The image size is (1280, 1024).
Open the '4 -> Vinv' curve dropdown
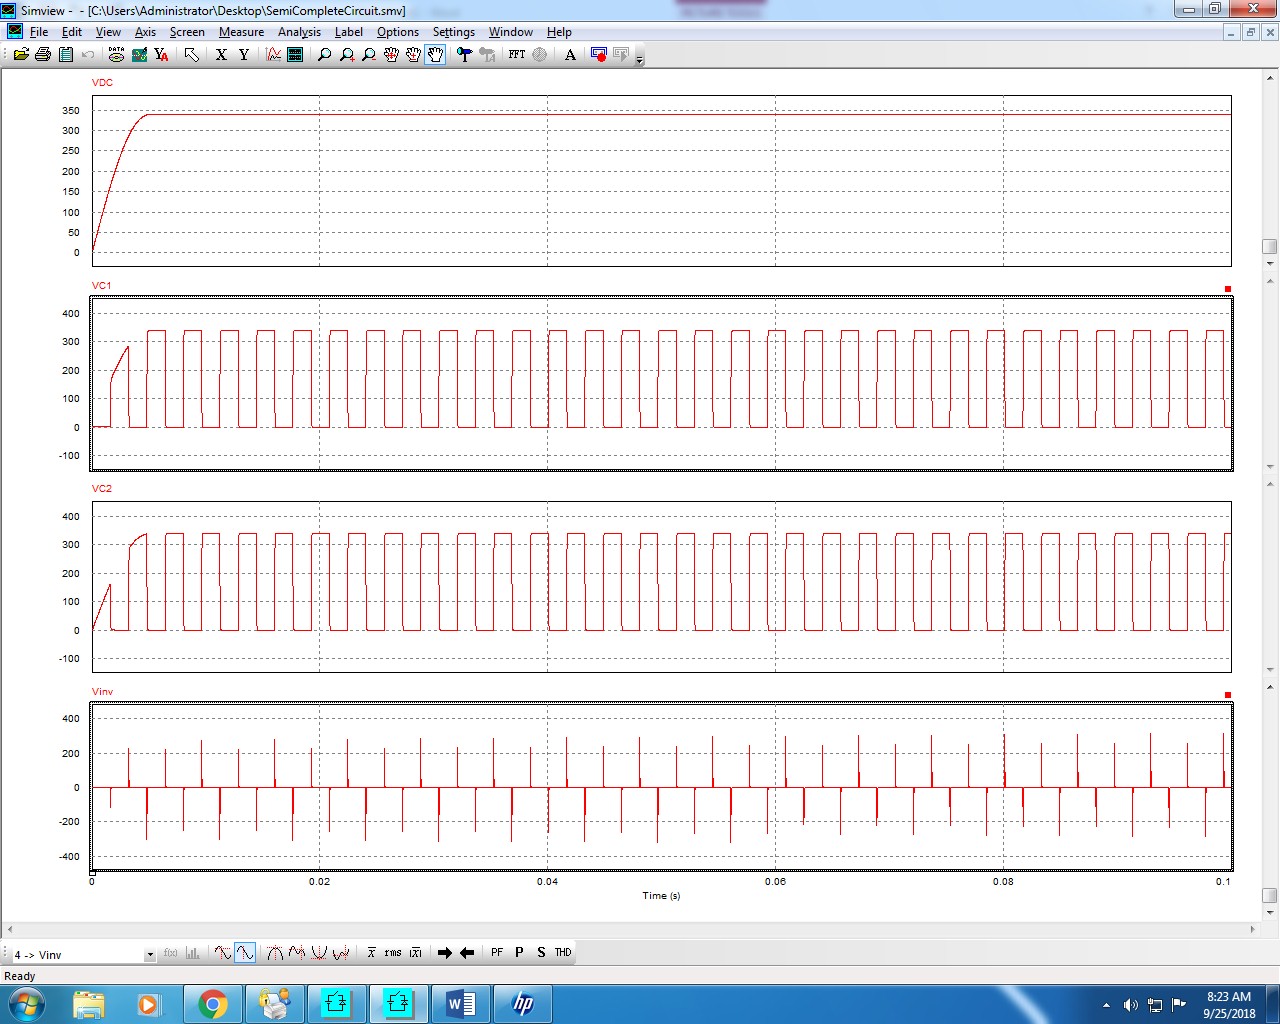[x=150, y=954]
